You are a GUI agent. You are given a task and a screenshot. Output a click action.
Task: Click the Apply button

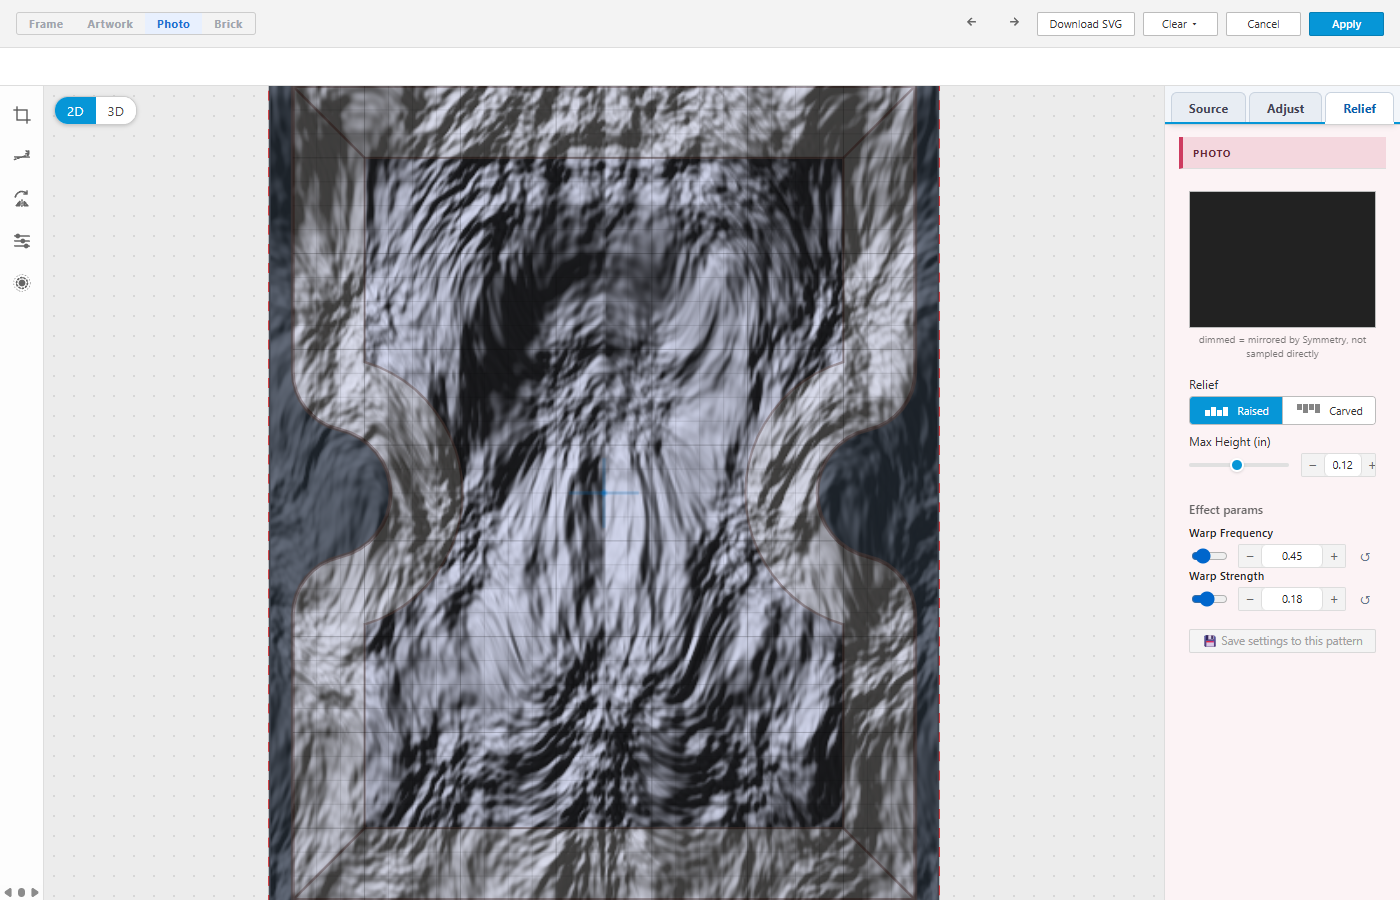click(x=1346, y=24)
